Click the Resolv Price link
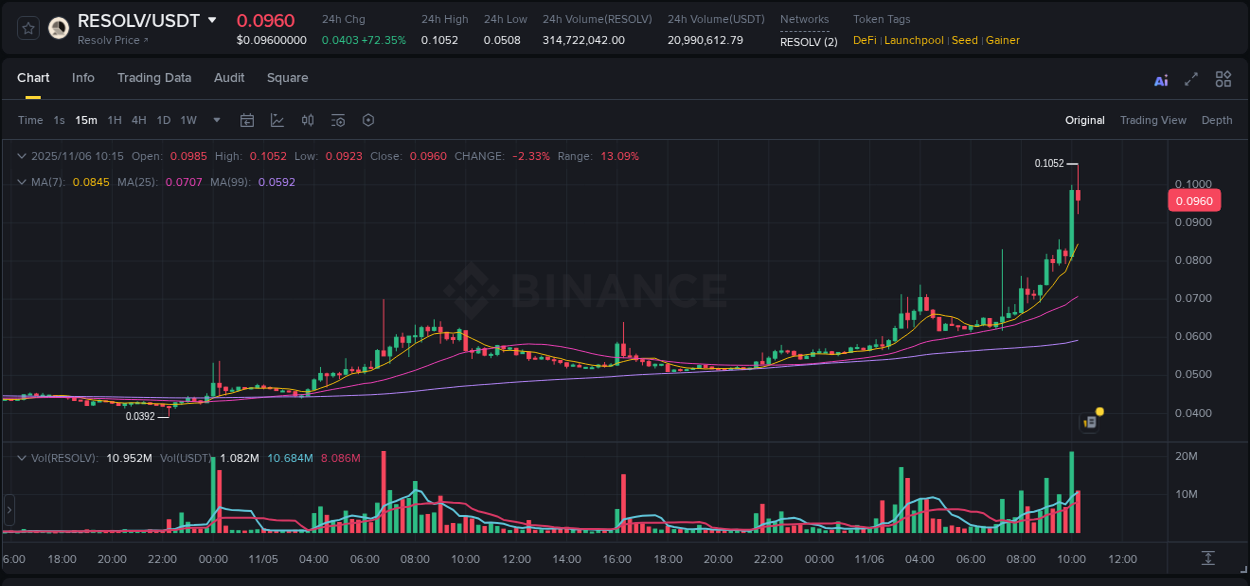Viewport: 1250px width, 586px height. (112, 40)
